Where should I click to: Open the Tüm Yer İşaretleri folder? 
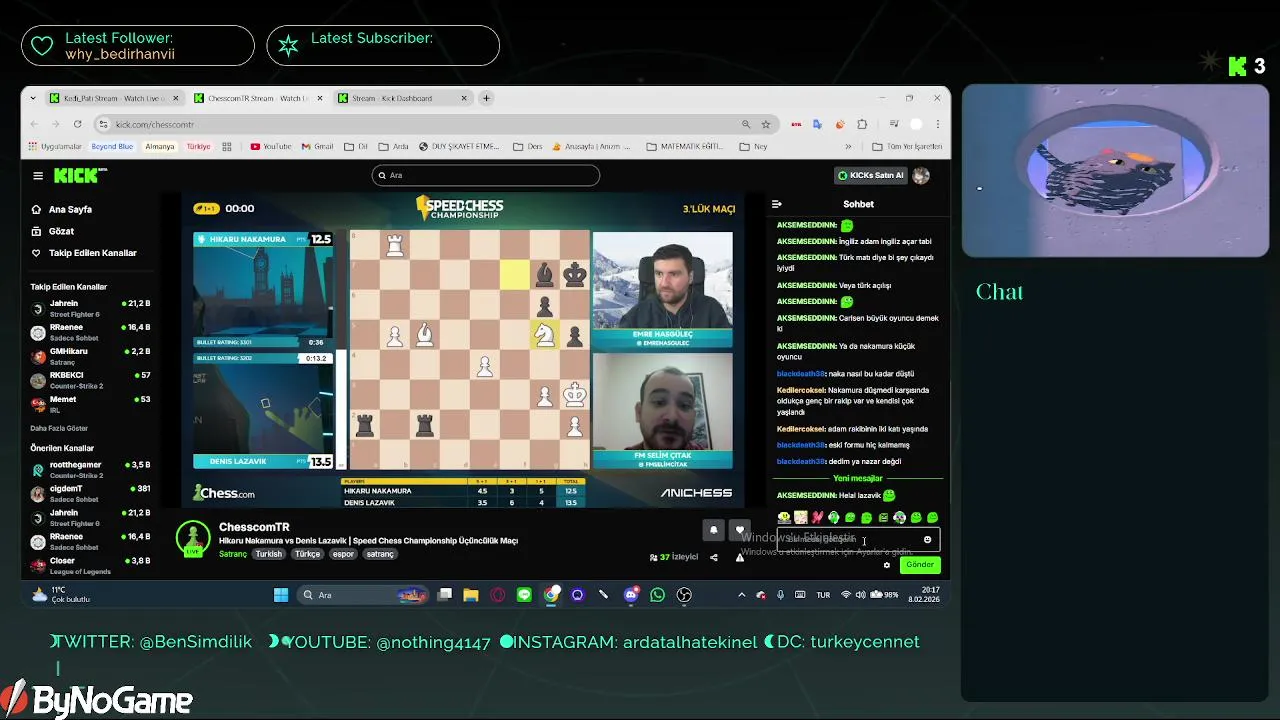pos(908,146)
